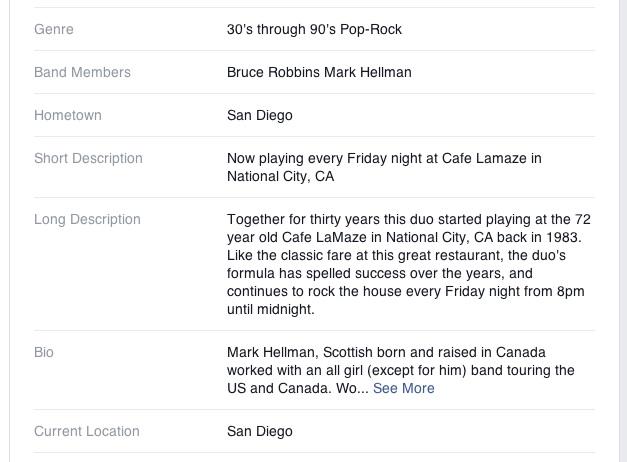Screen dimensions: 627x462
Task: Click the Bio label
Action: [x=44, y=352]
